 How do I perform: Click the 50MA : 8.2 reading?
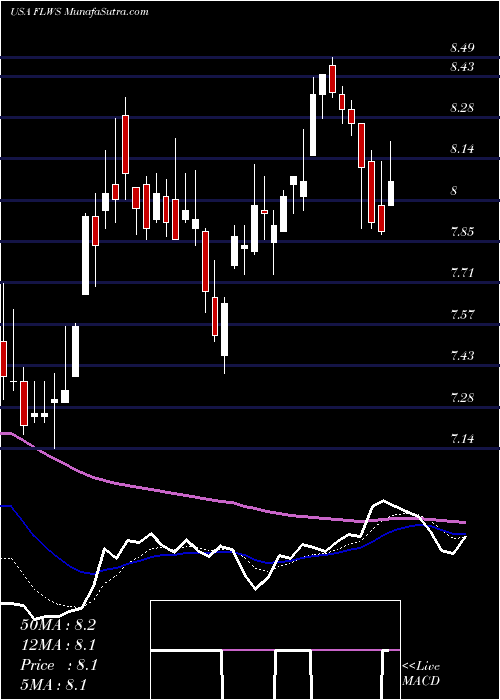58,625
